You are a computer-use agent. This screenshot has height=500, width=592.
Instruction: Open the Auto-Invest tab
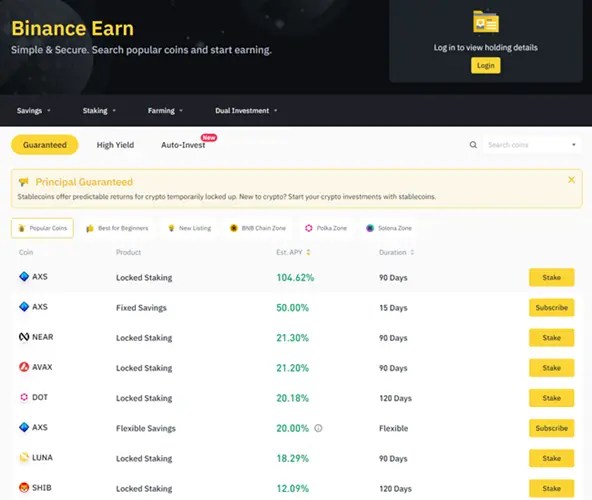[x=183, y=145]
